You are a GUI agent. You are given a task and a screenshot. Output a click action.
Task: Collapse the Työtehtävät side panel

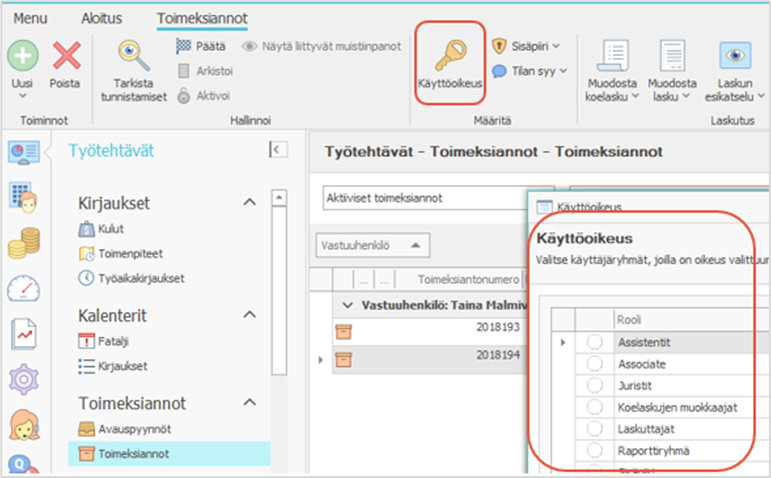(x=277, y=150)
